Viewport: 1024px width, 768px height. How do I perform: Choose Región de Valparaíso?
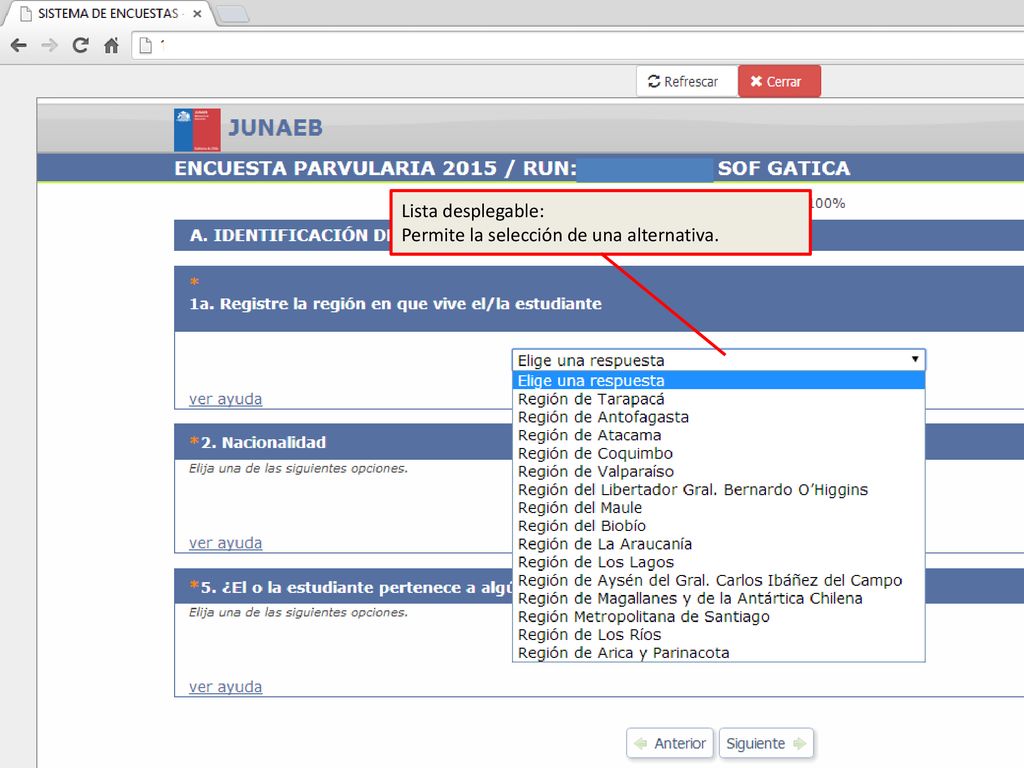pos(718,472)
